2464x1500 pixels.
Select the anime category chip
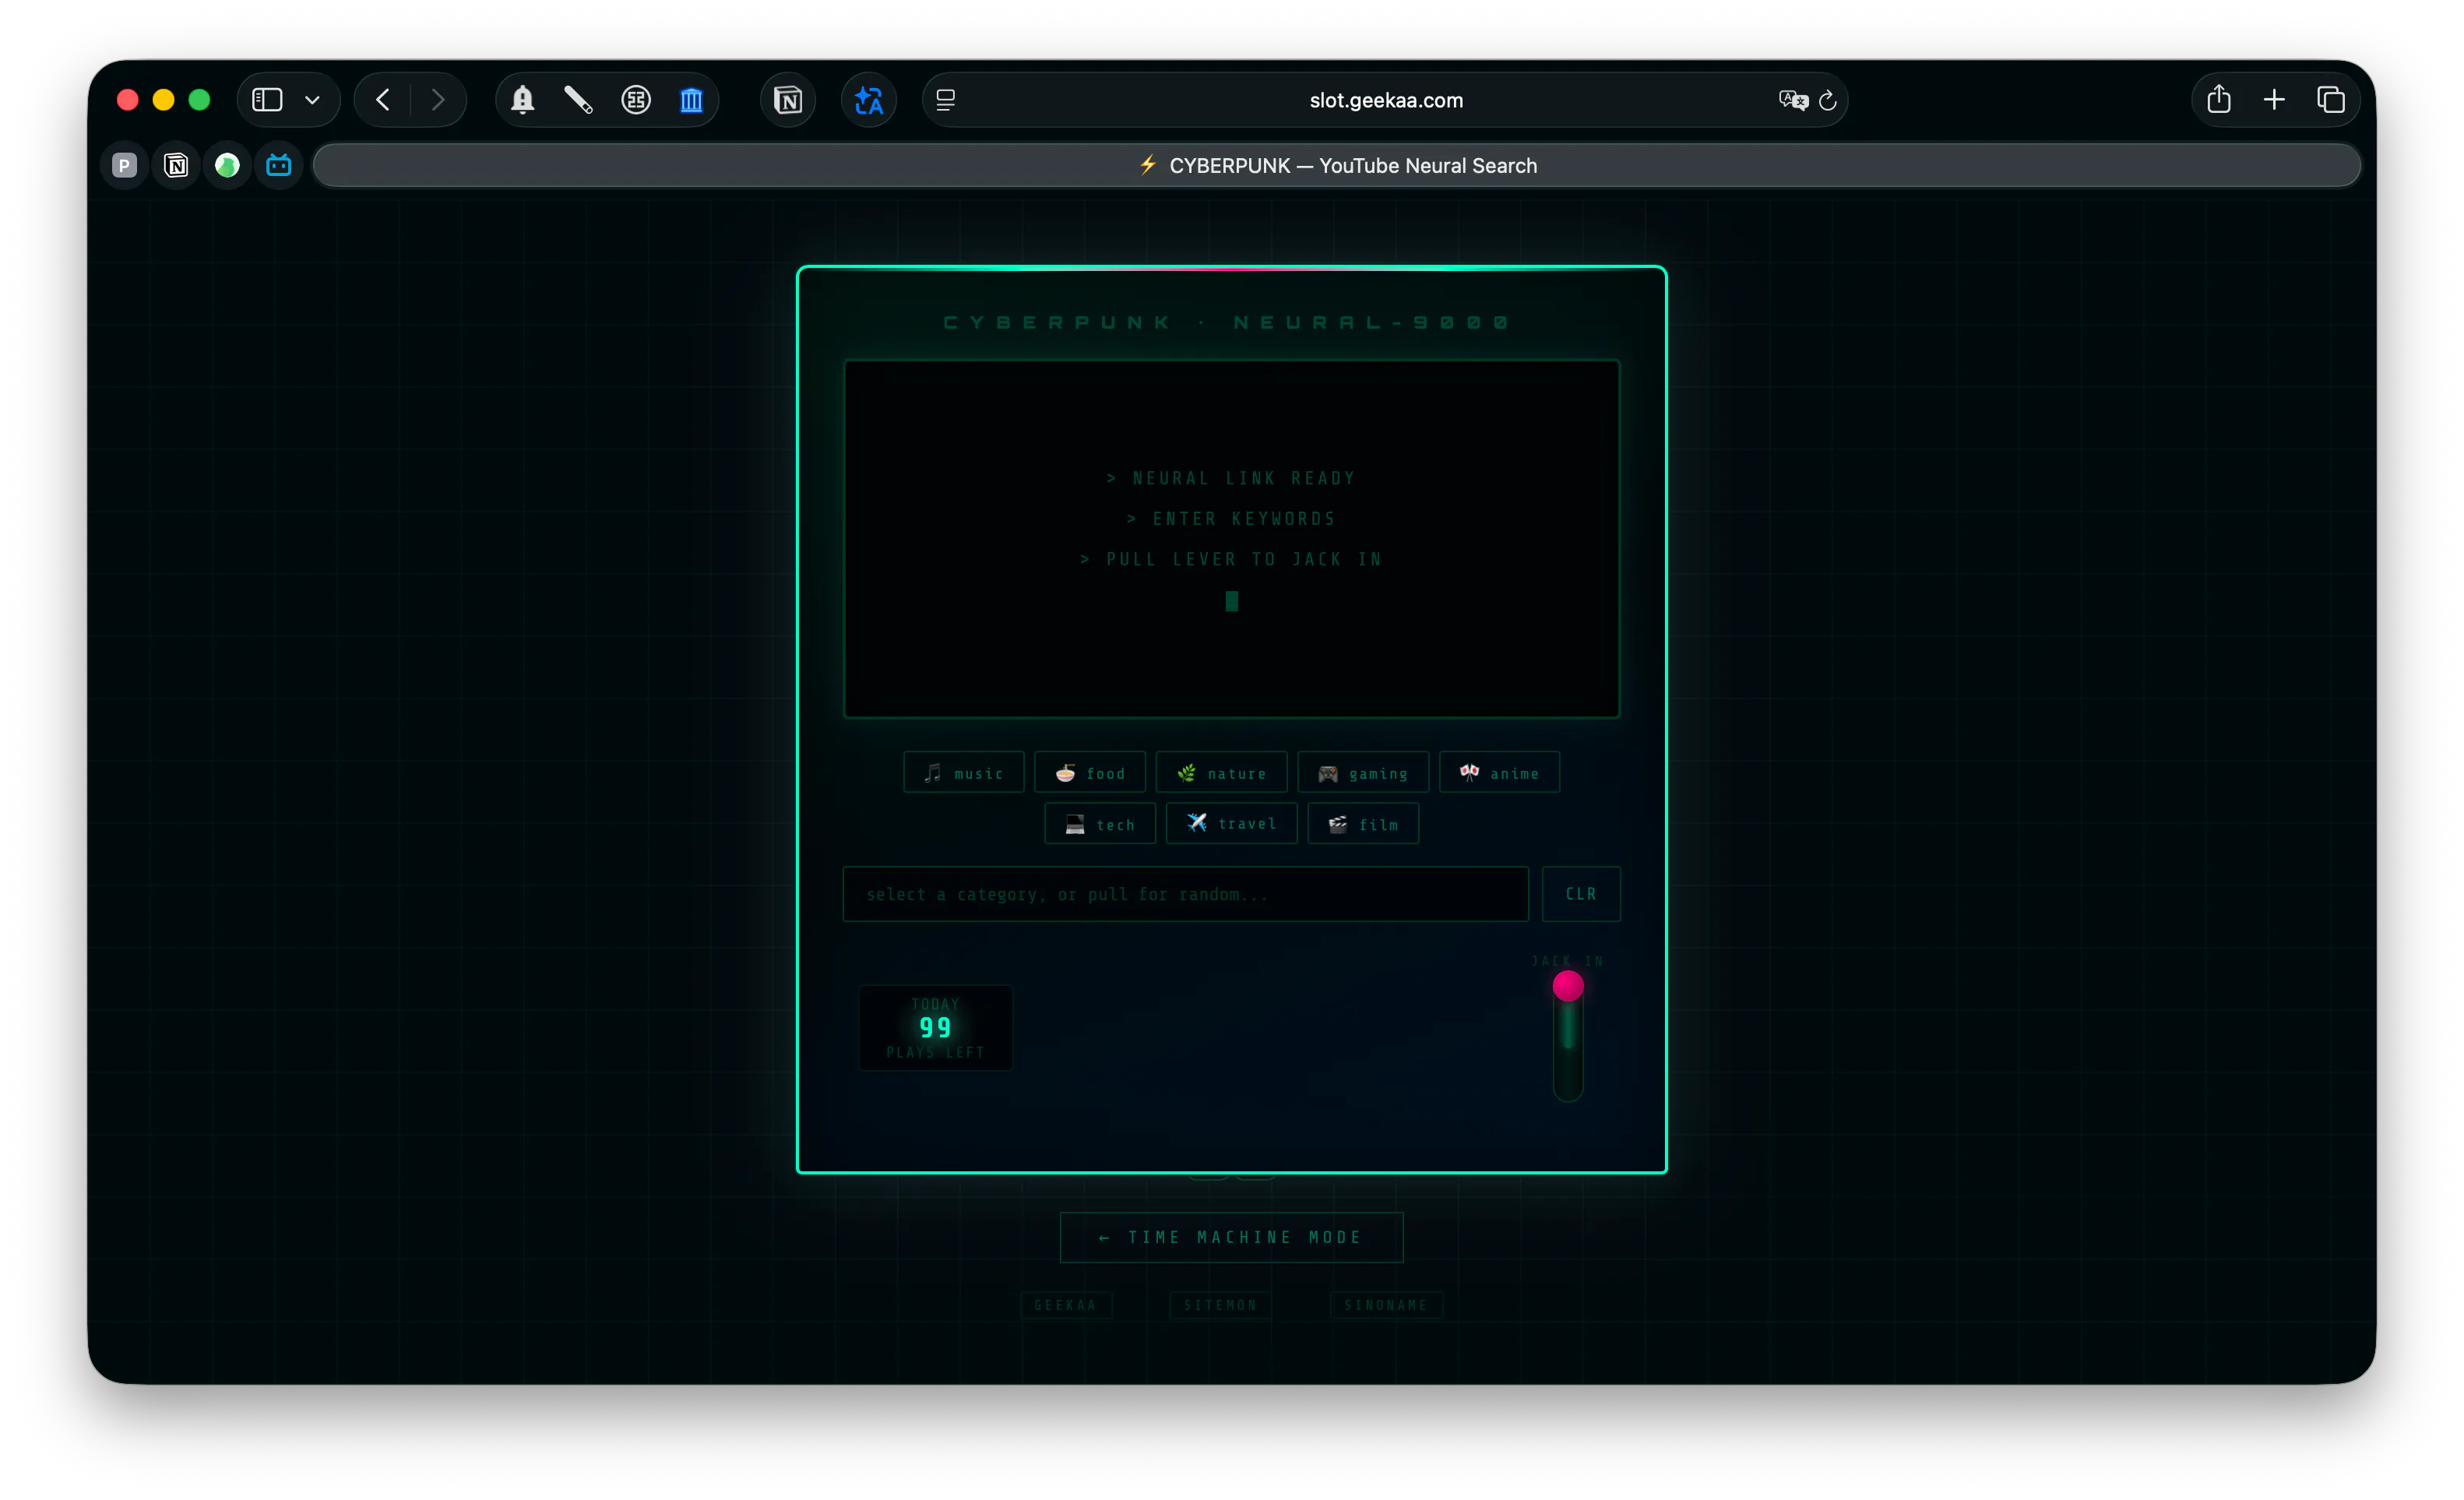[x=1499, y=772]
